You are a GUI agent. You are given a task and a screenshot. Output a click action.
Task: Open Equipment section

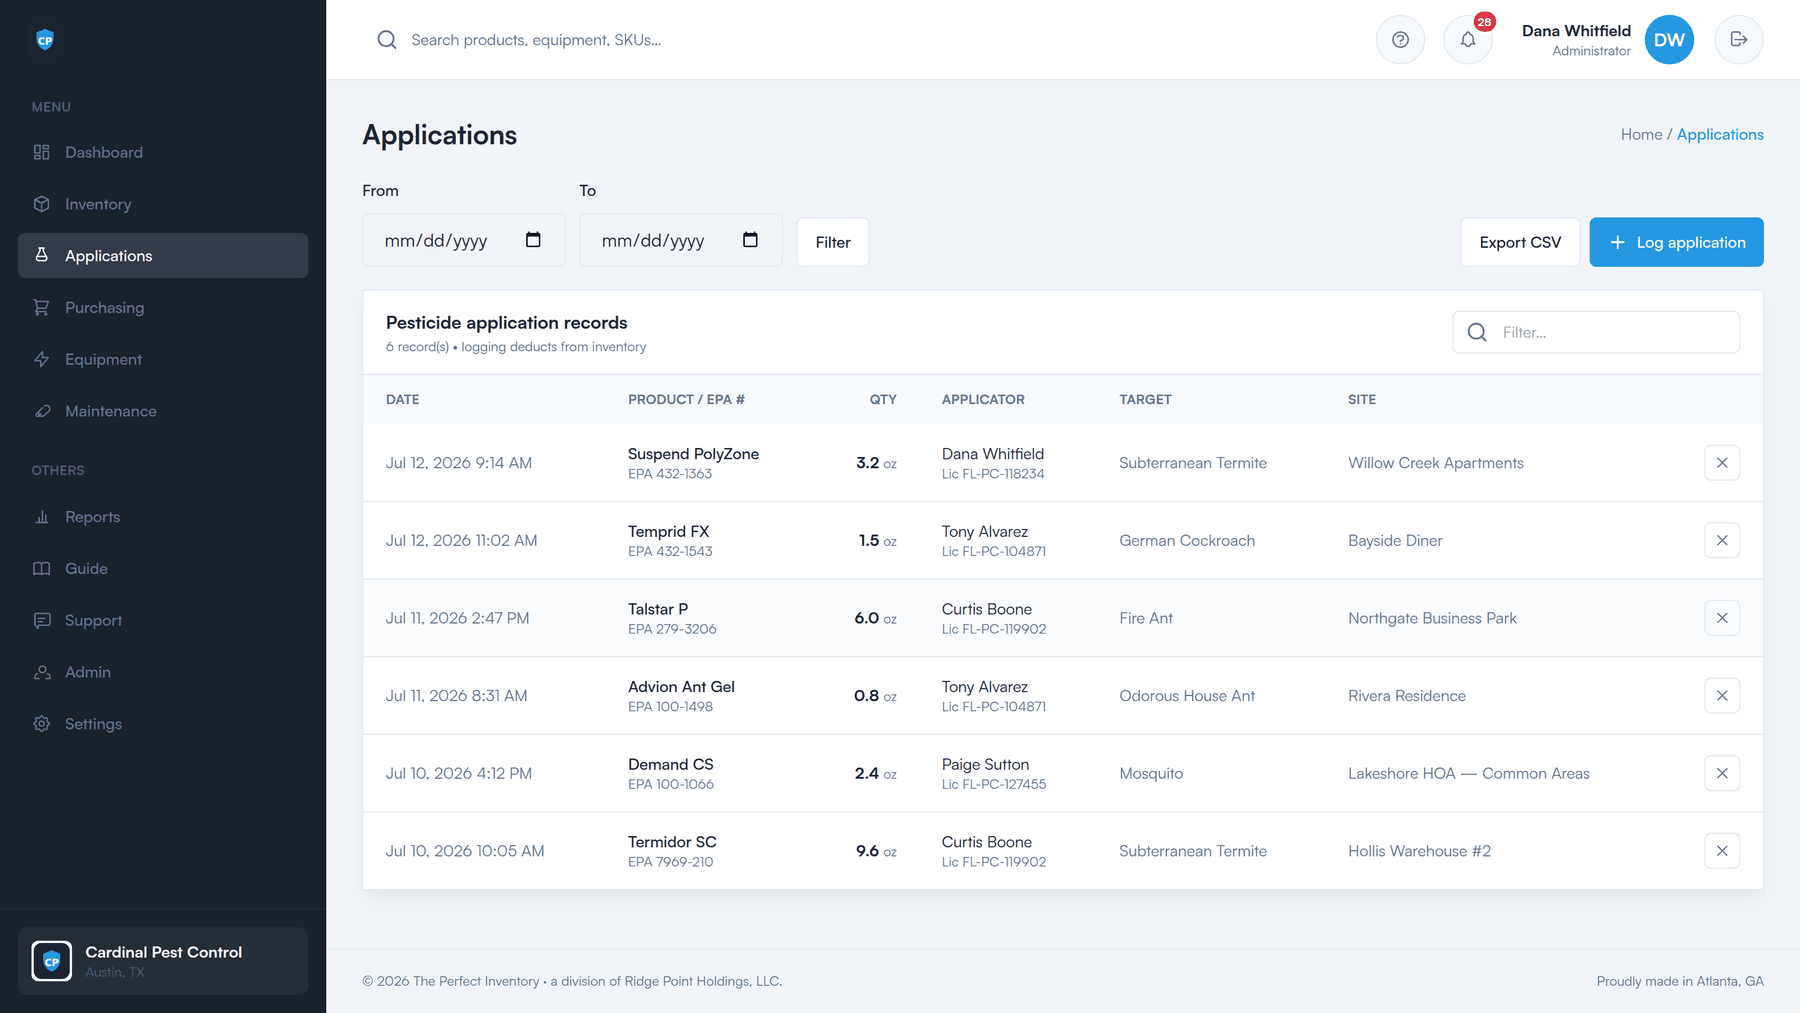163,359
